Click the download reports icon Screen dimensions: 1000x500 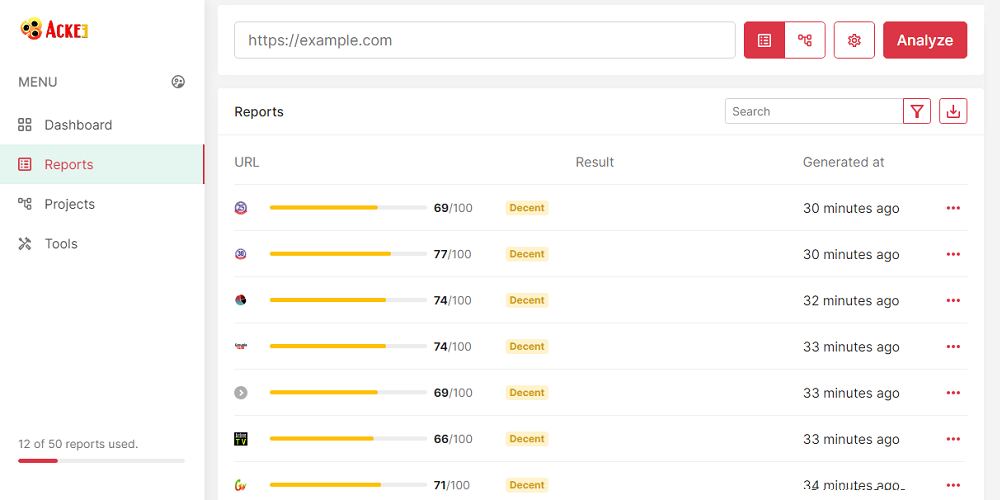tap(954, 111)
